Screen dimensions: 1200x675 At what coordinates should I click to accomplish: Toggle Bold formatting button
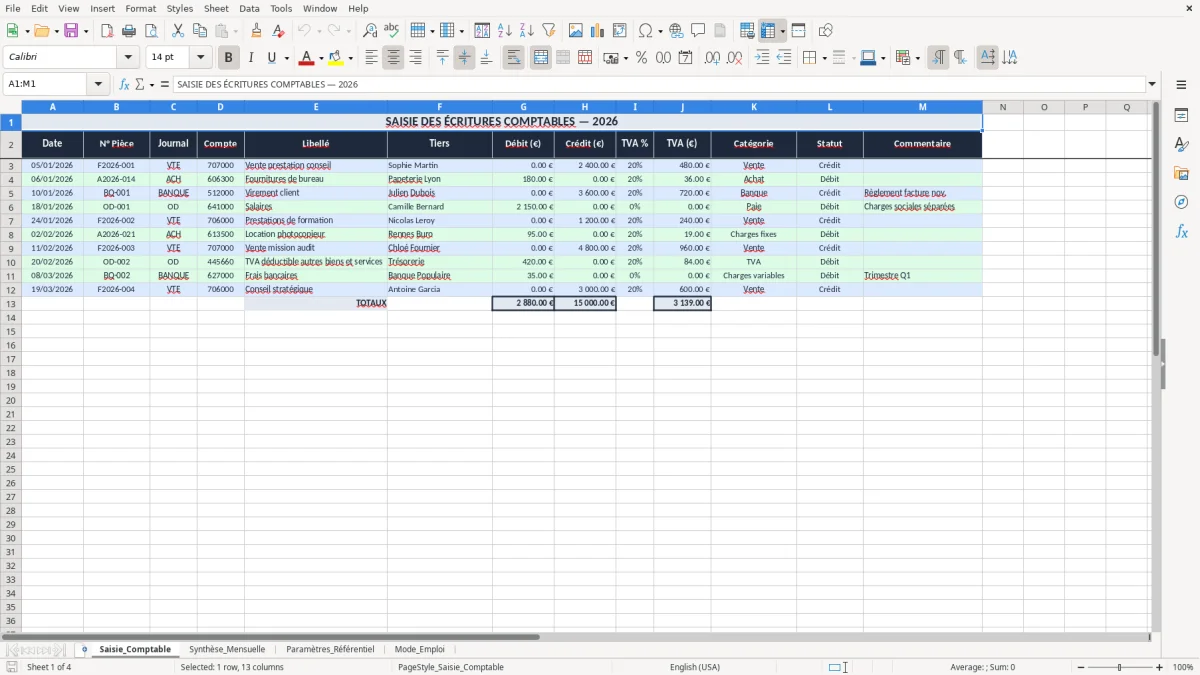[x=229, y=58]
